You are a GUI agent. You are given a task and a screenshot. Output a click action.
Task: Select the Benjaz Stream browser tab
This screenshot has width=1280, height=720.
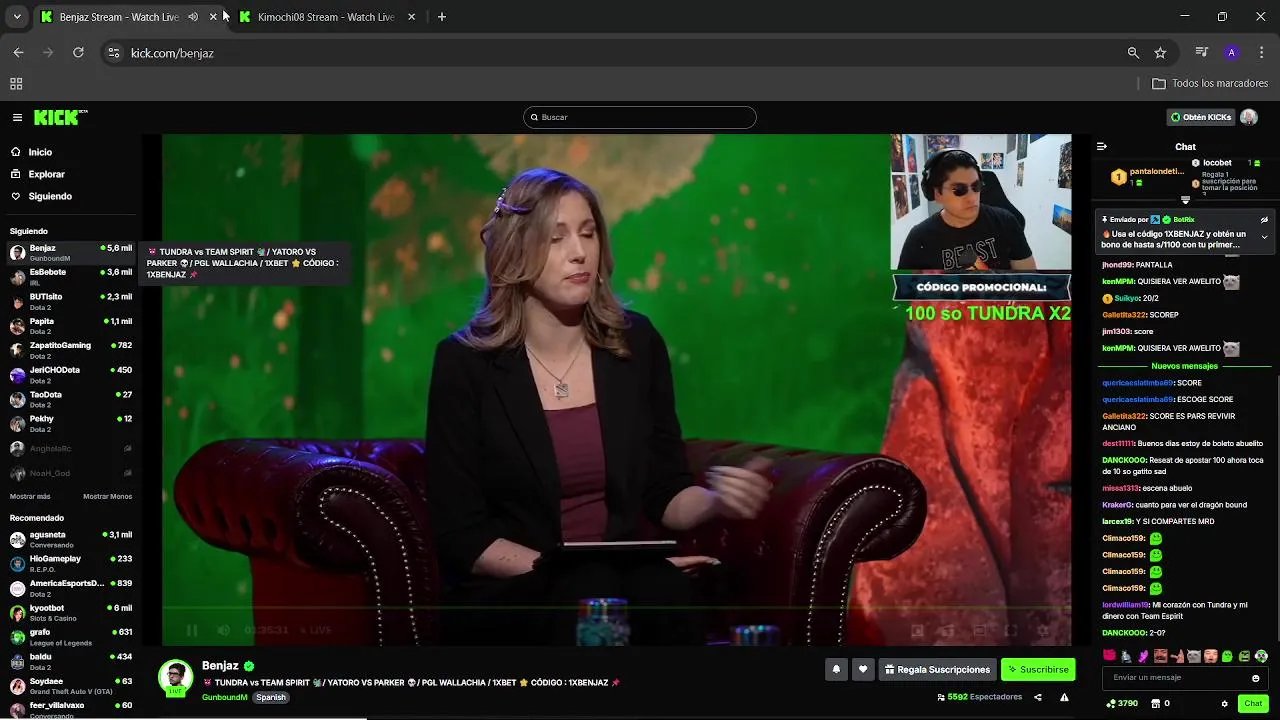(118, 17)
